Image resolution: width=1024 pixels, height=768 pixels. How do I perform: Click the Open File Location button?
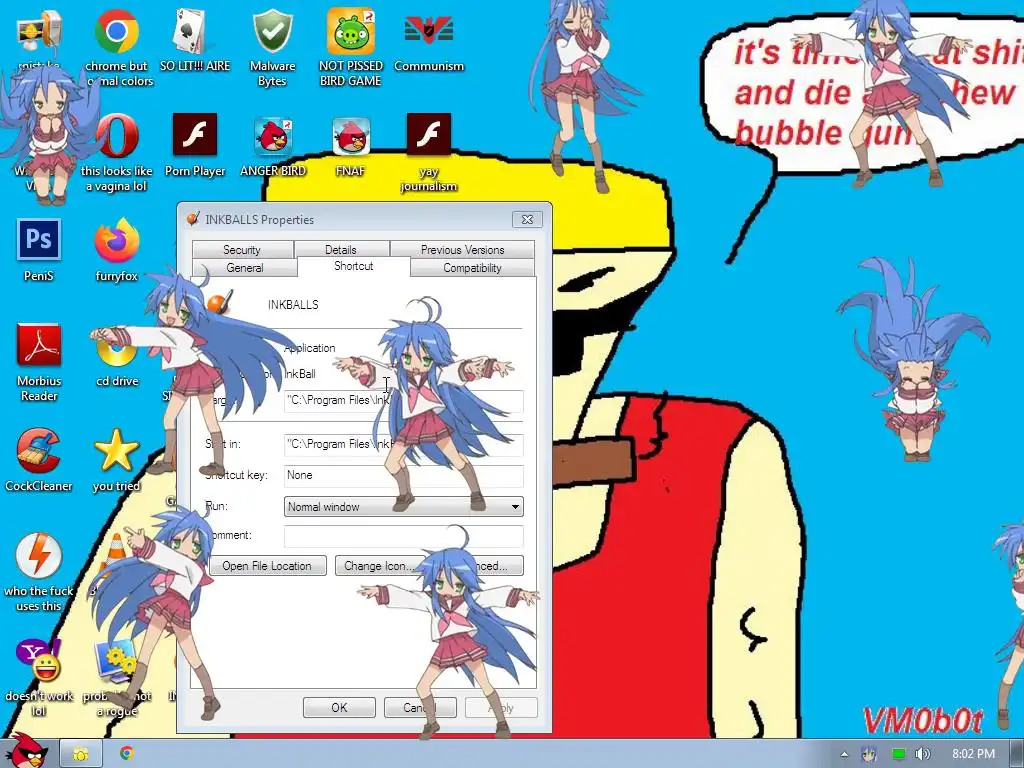pos(267,566)
